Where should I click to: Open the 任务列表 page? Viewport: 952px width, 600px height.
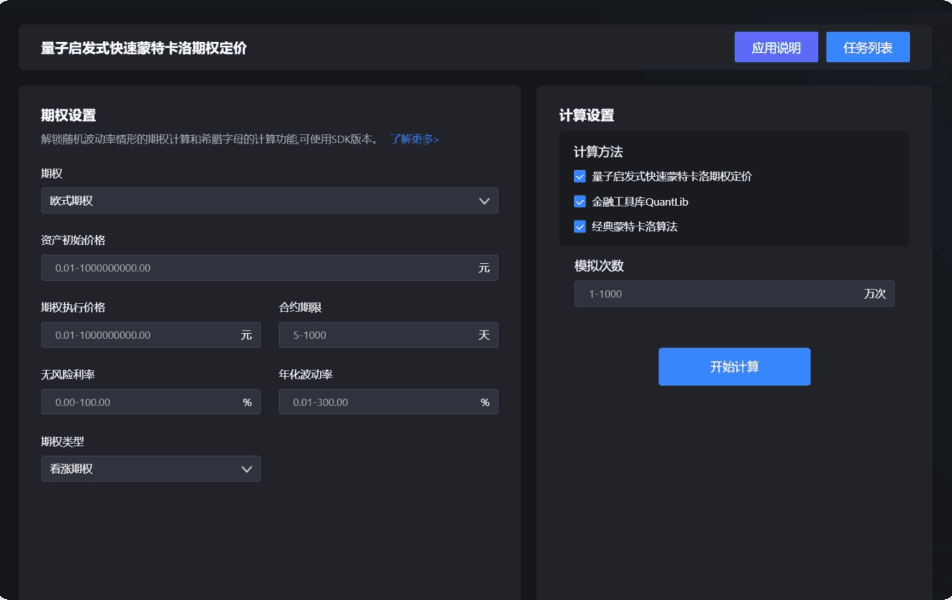868,47
